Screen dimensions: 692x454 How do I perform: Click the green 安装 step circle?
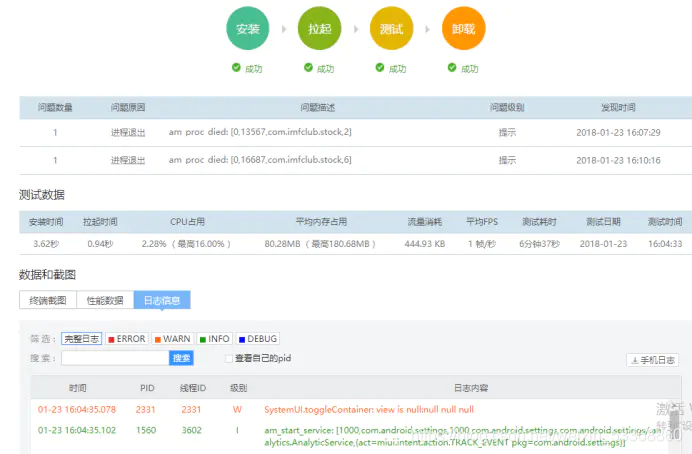point(248,28)
